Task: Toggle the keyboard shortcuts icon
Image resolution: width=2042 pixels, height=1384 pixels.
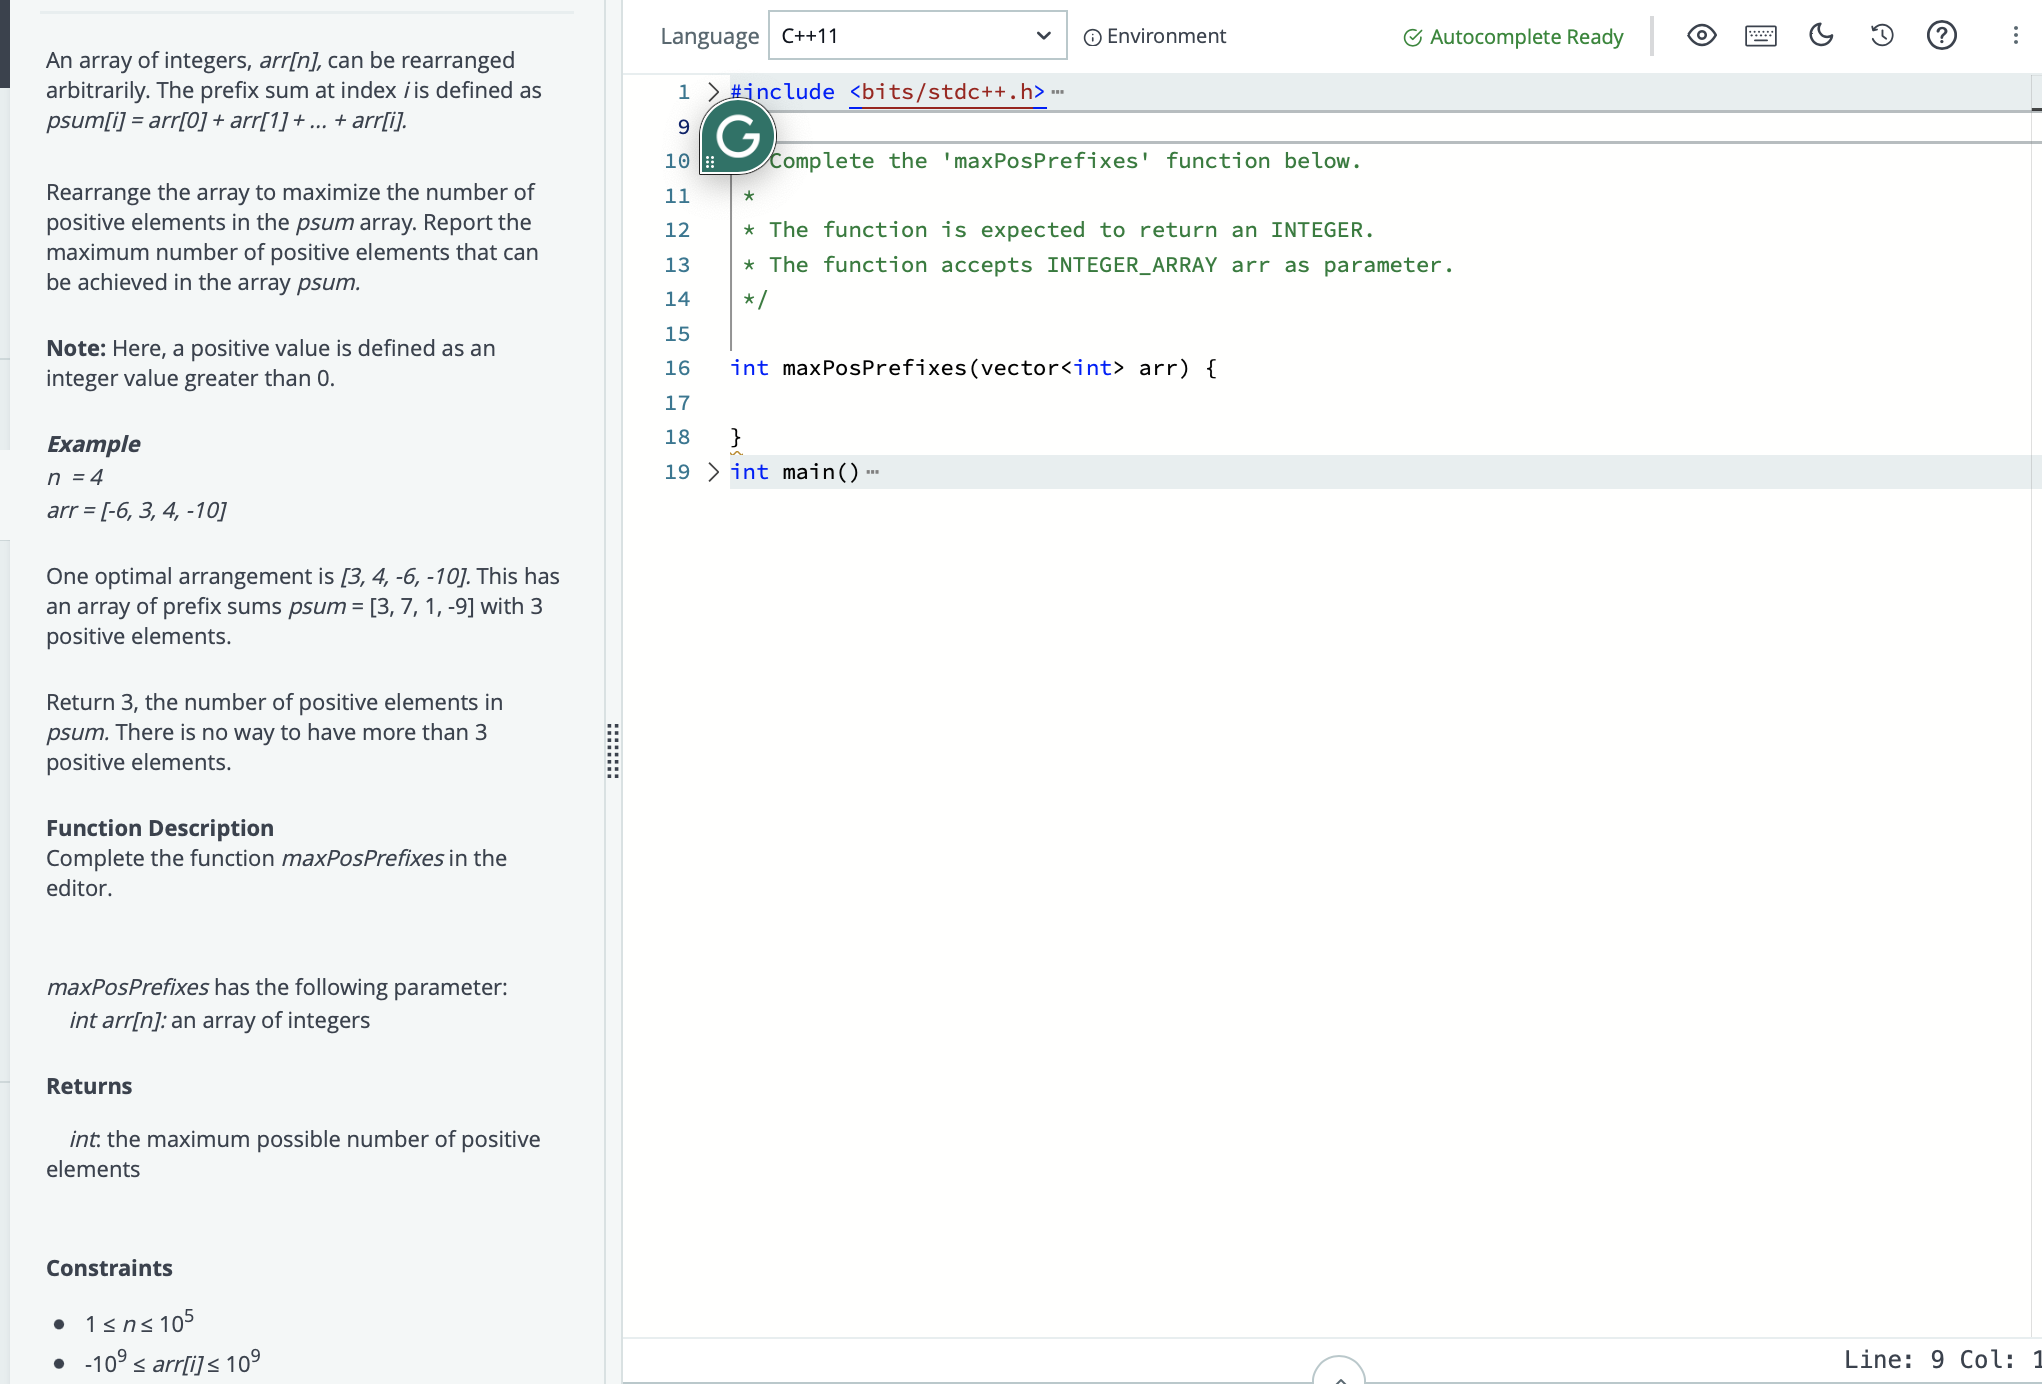Action: coord(1761,34)
